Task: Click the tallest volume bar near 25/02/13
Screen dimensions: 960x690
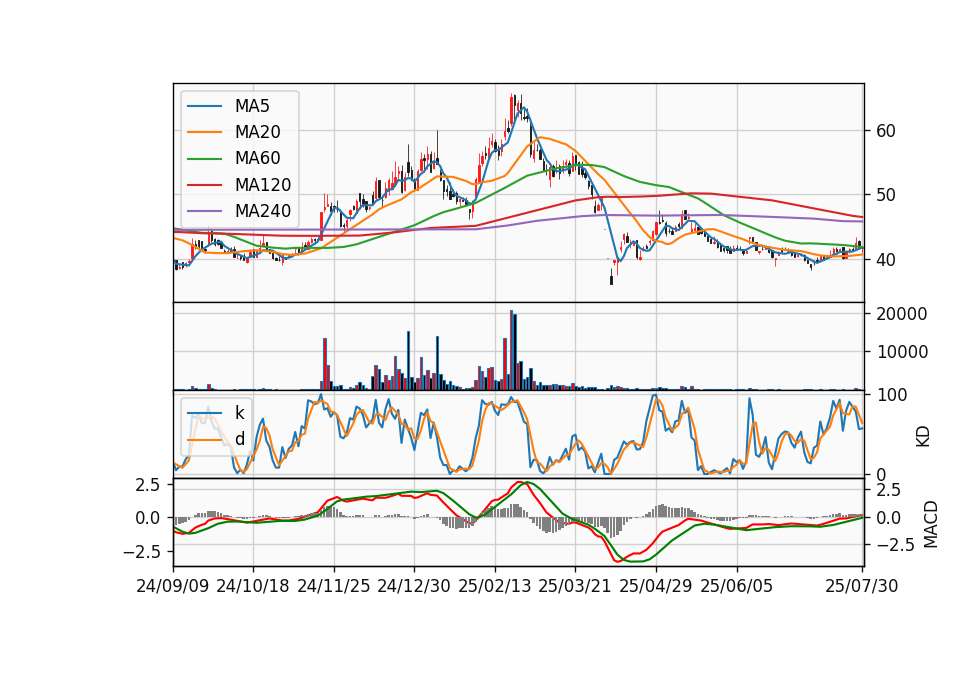Action: pos(511,350)
